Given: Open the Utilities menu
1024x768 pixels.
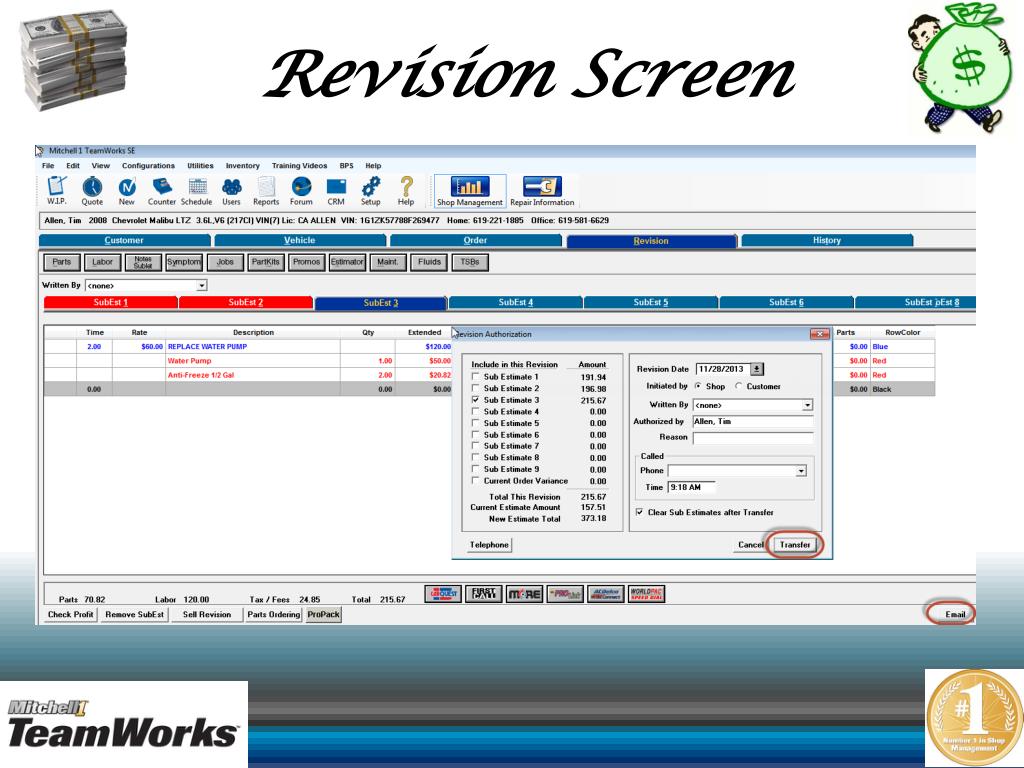Looking at the screenshot, I should [x=200, y=166].
